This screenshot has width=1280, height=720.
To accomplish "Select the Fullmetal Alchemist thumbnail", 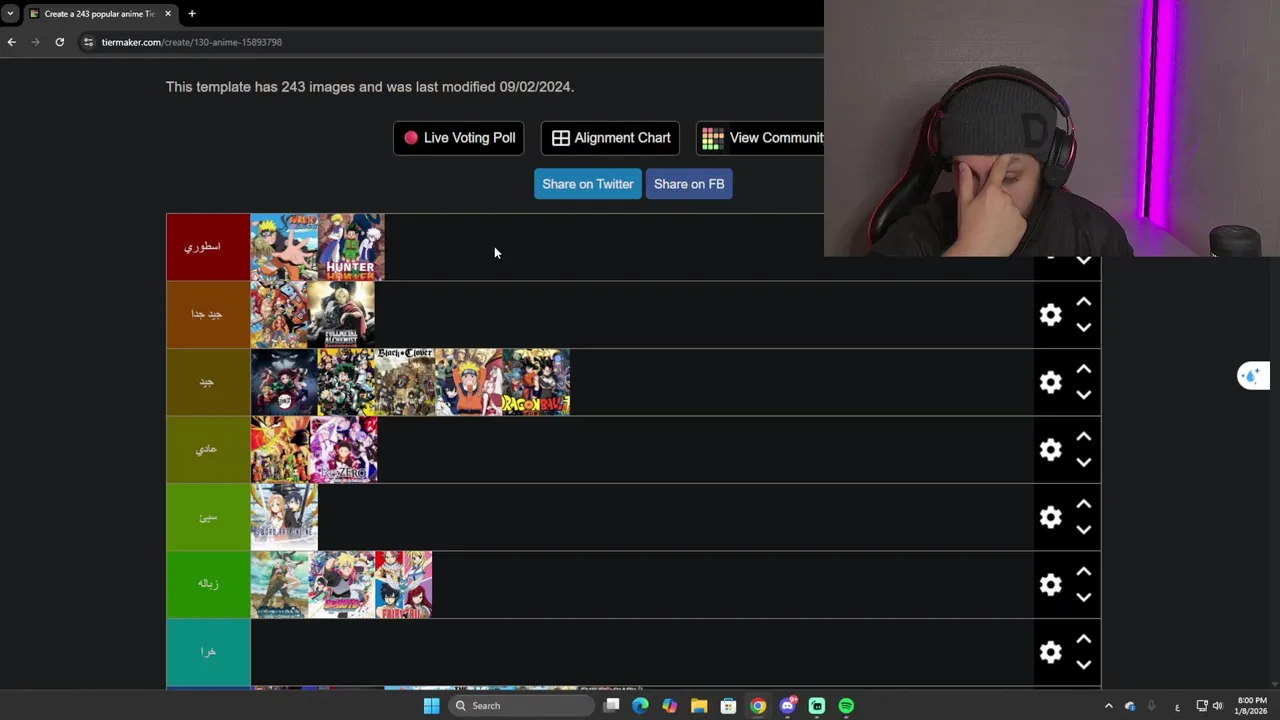I will [x=341, y=315].
